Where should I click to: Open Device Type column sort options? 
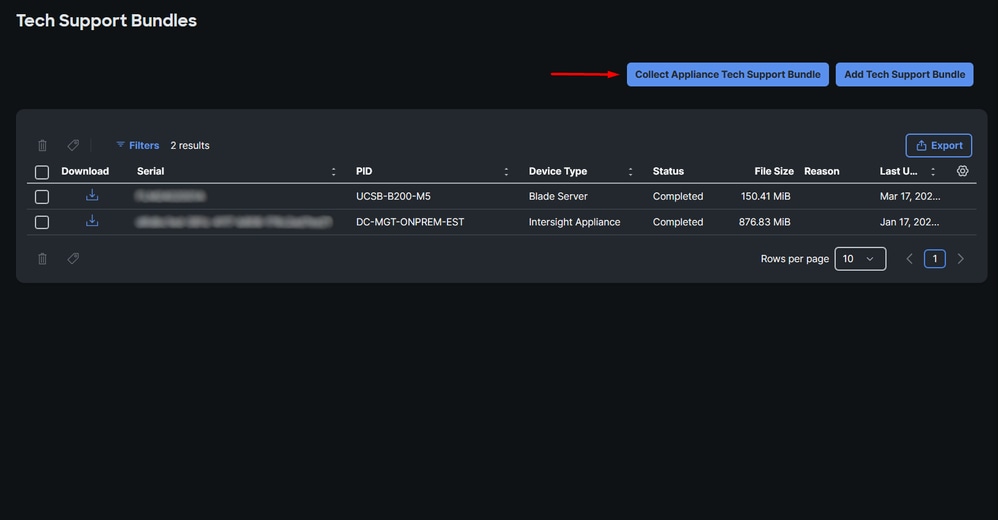point(630,171)
